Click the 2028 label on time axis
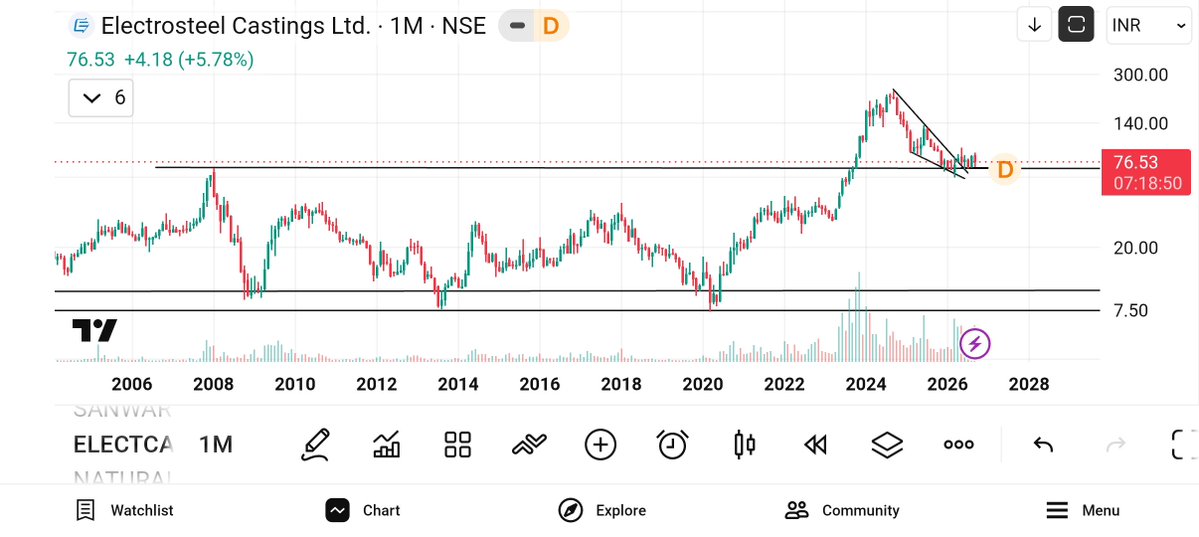The height and width of the screenshot is (537, 1199). tap(1028, 384)
